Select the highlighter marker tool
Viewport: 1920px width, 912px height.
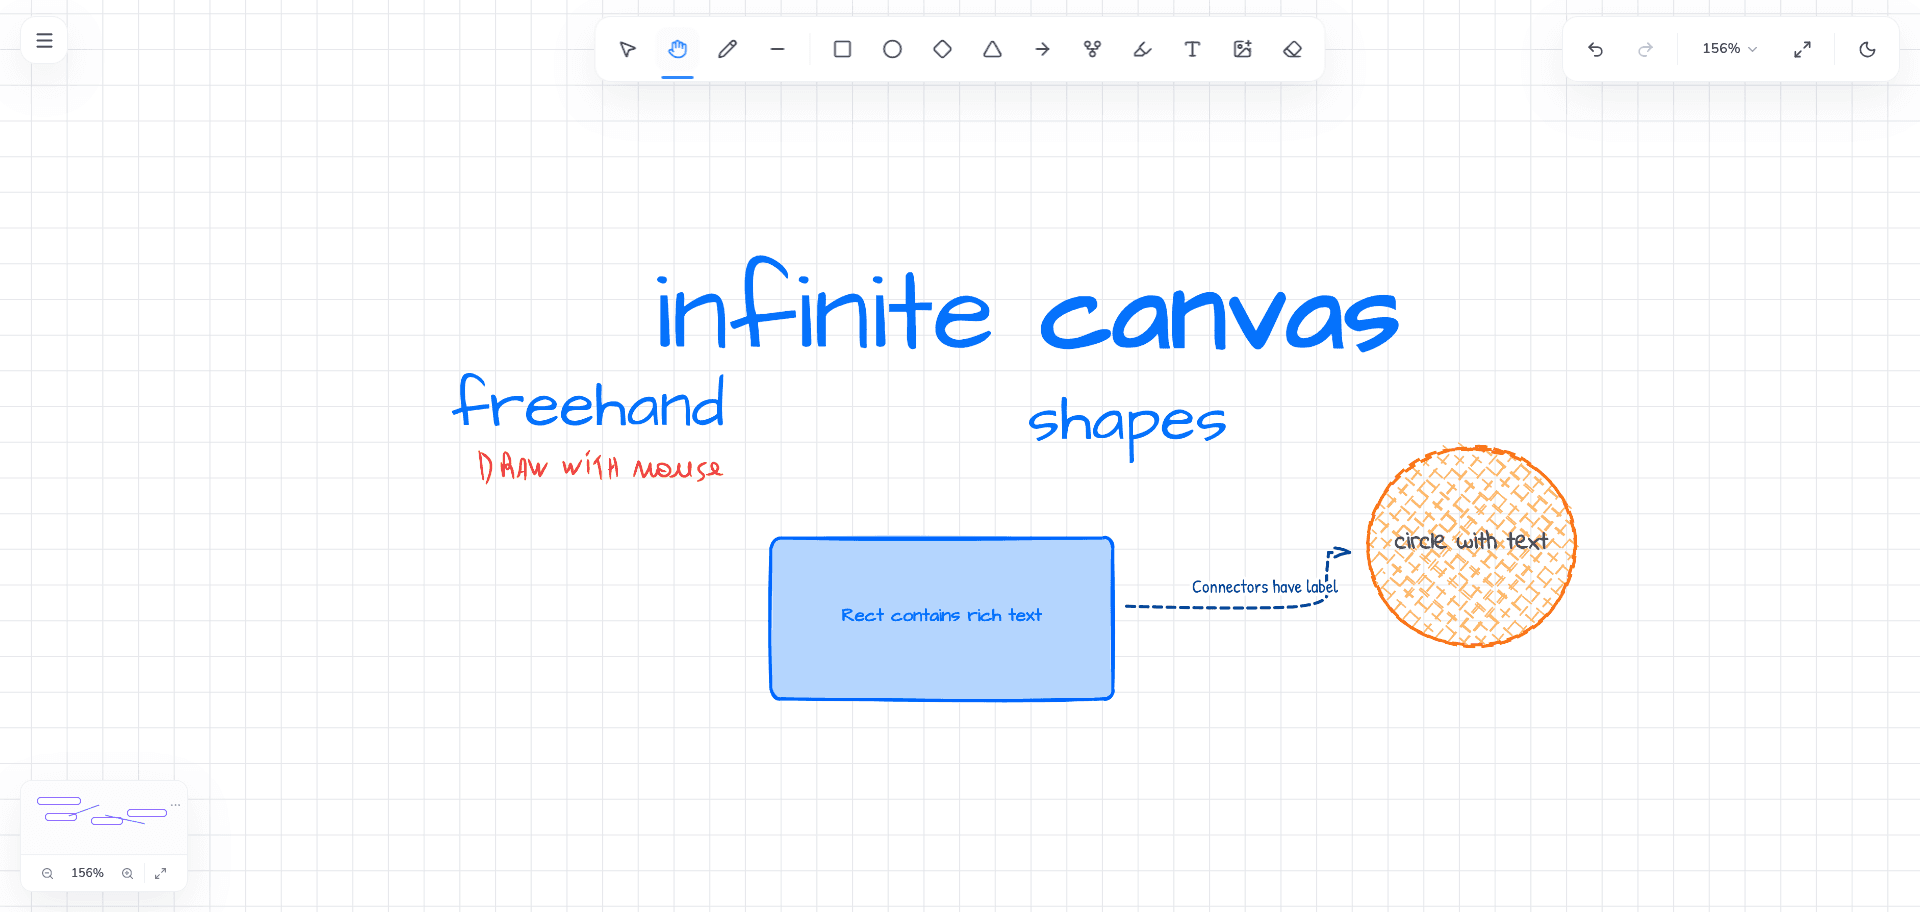coord(1142,49)
